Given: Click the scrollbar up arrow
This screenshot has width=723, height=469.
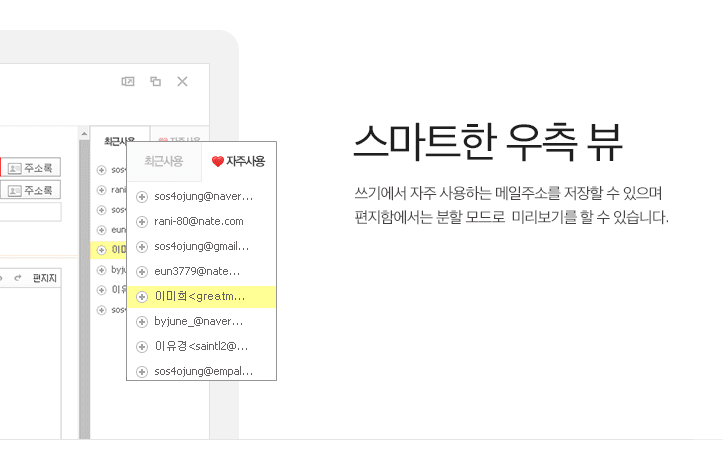Looking at the screenshot, I should pos(84,134).
